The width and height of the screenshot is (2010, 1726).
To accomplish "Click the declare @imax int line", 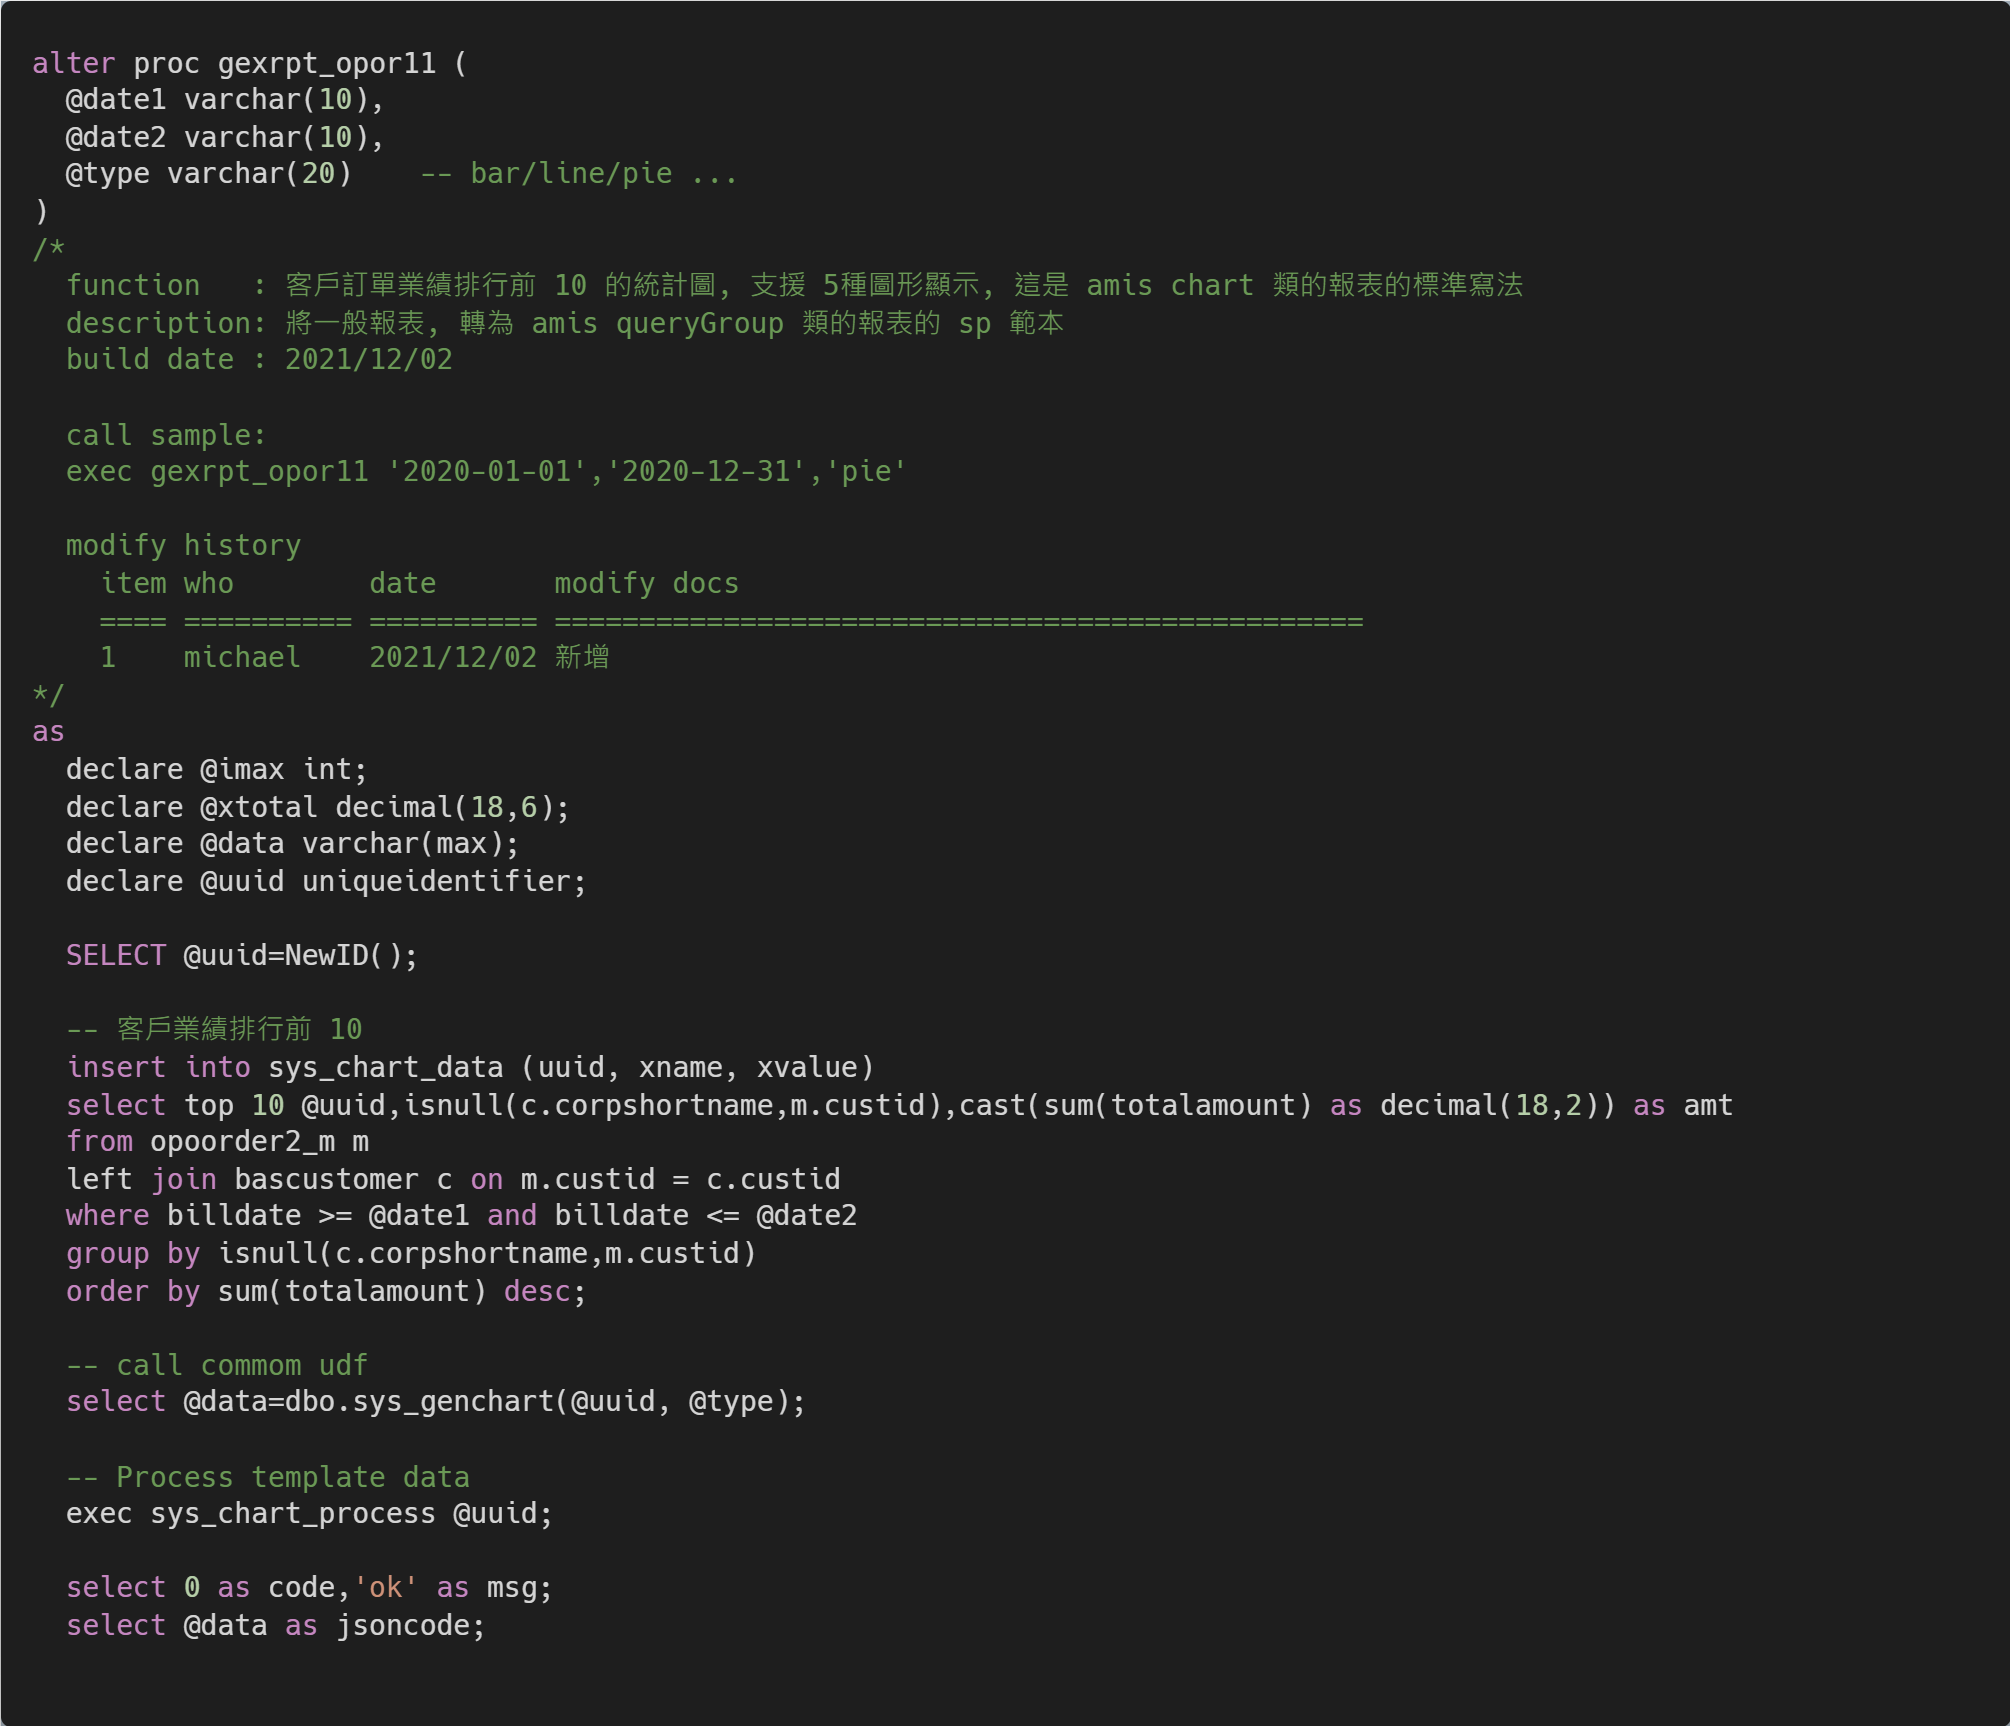I will click(x=216, y=769).
